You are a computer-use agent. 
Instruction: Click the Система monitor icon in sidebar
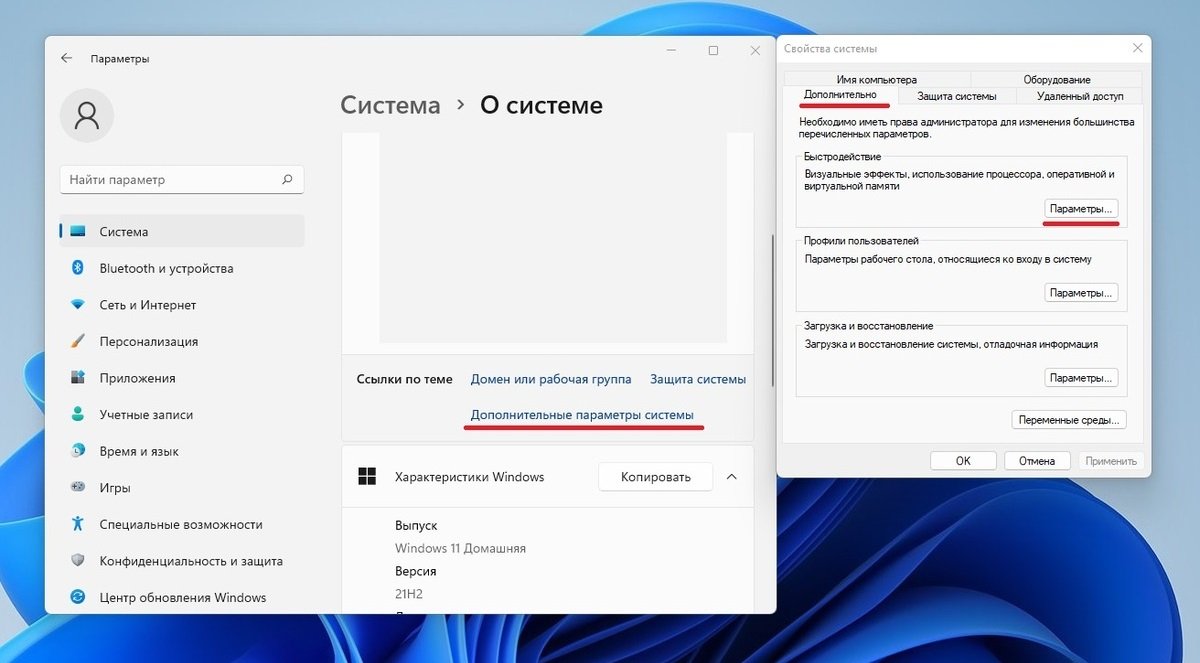point(78,232)
